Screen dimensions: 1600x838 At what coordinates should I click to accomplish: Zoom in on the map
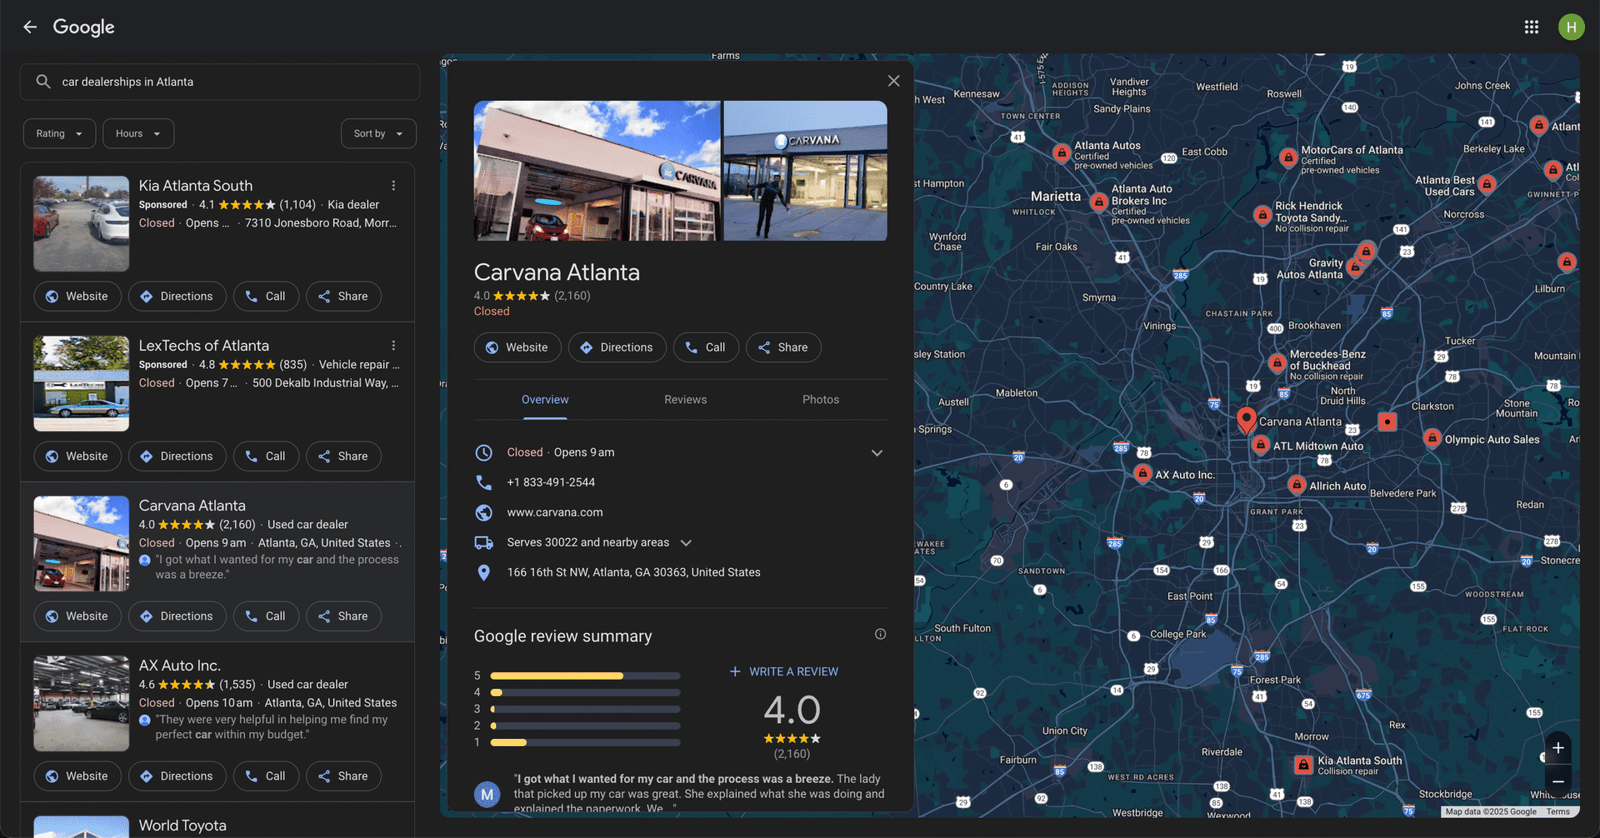(1558, 748)
